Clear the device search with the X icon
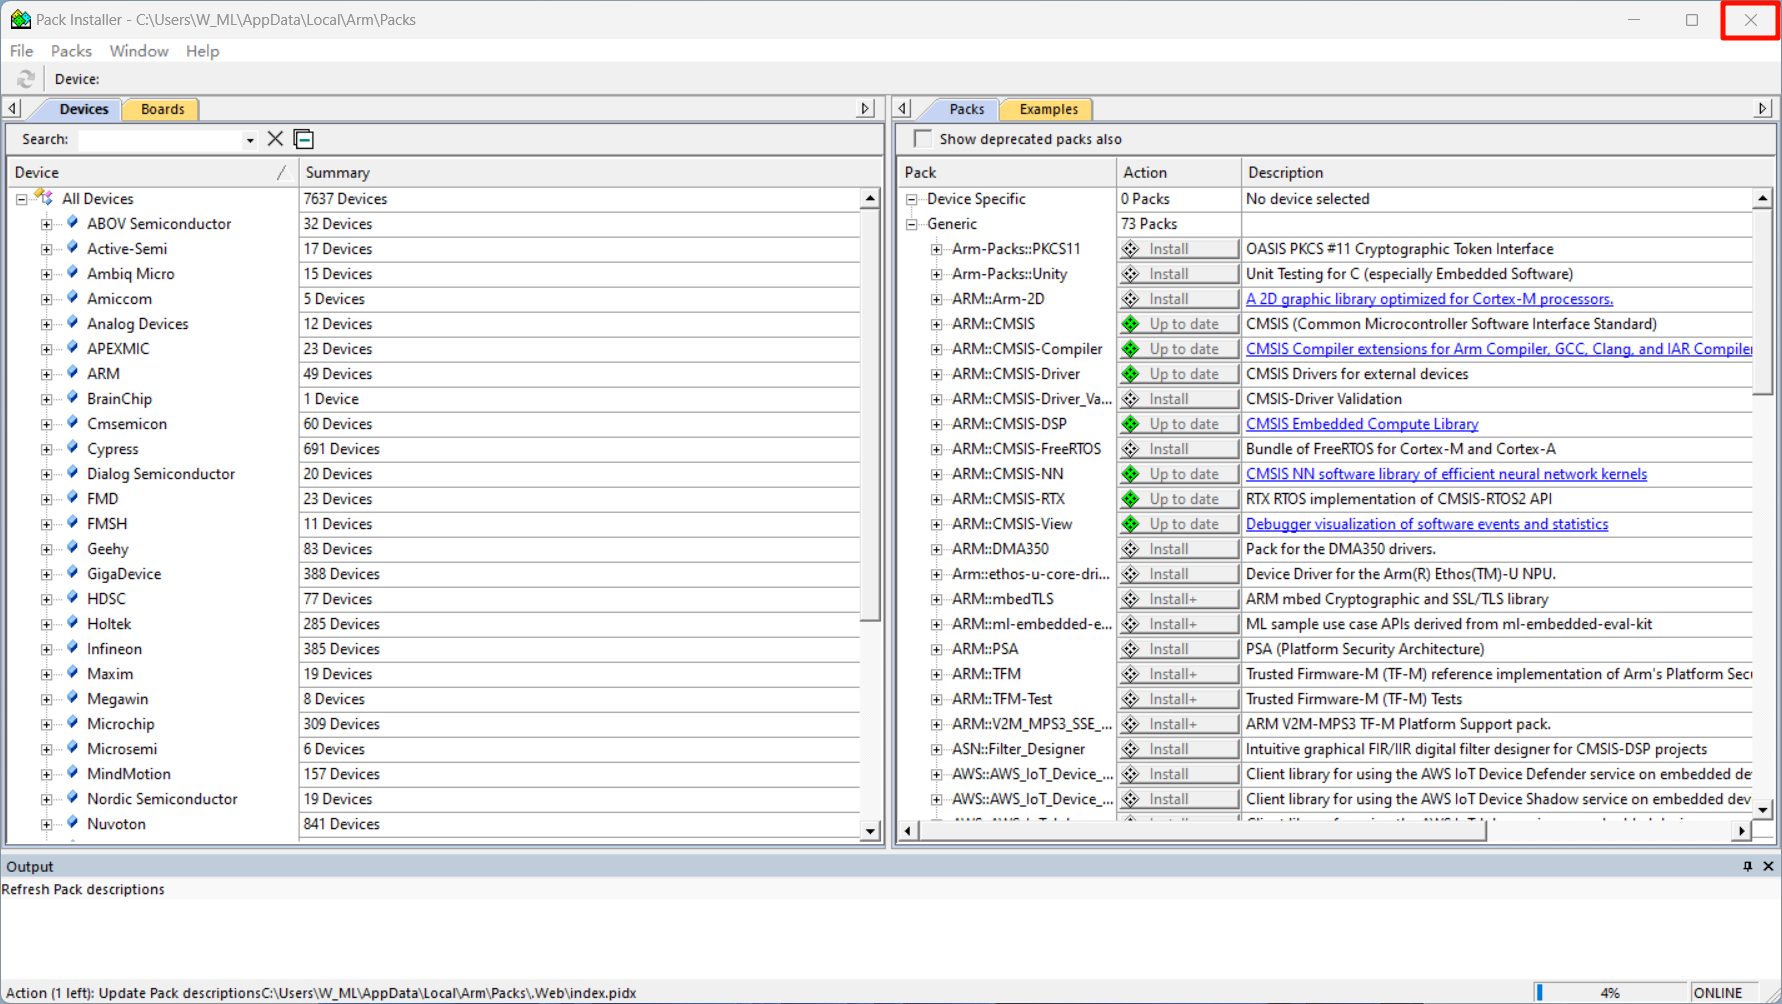Image resolution: width=1782 pixels, height=1004 pixels. click(275, 139)
